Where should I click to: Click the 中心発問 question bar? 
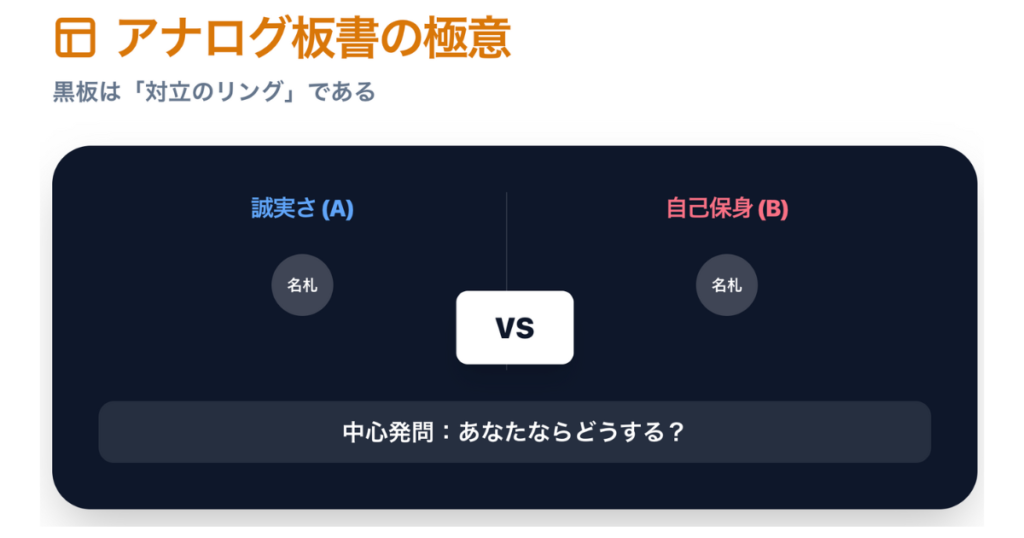pos(514,432)
